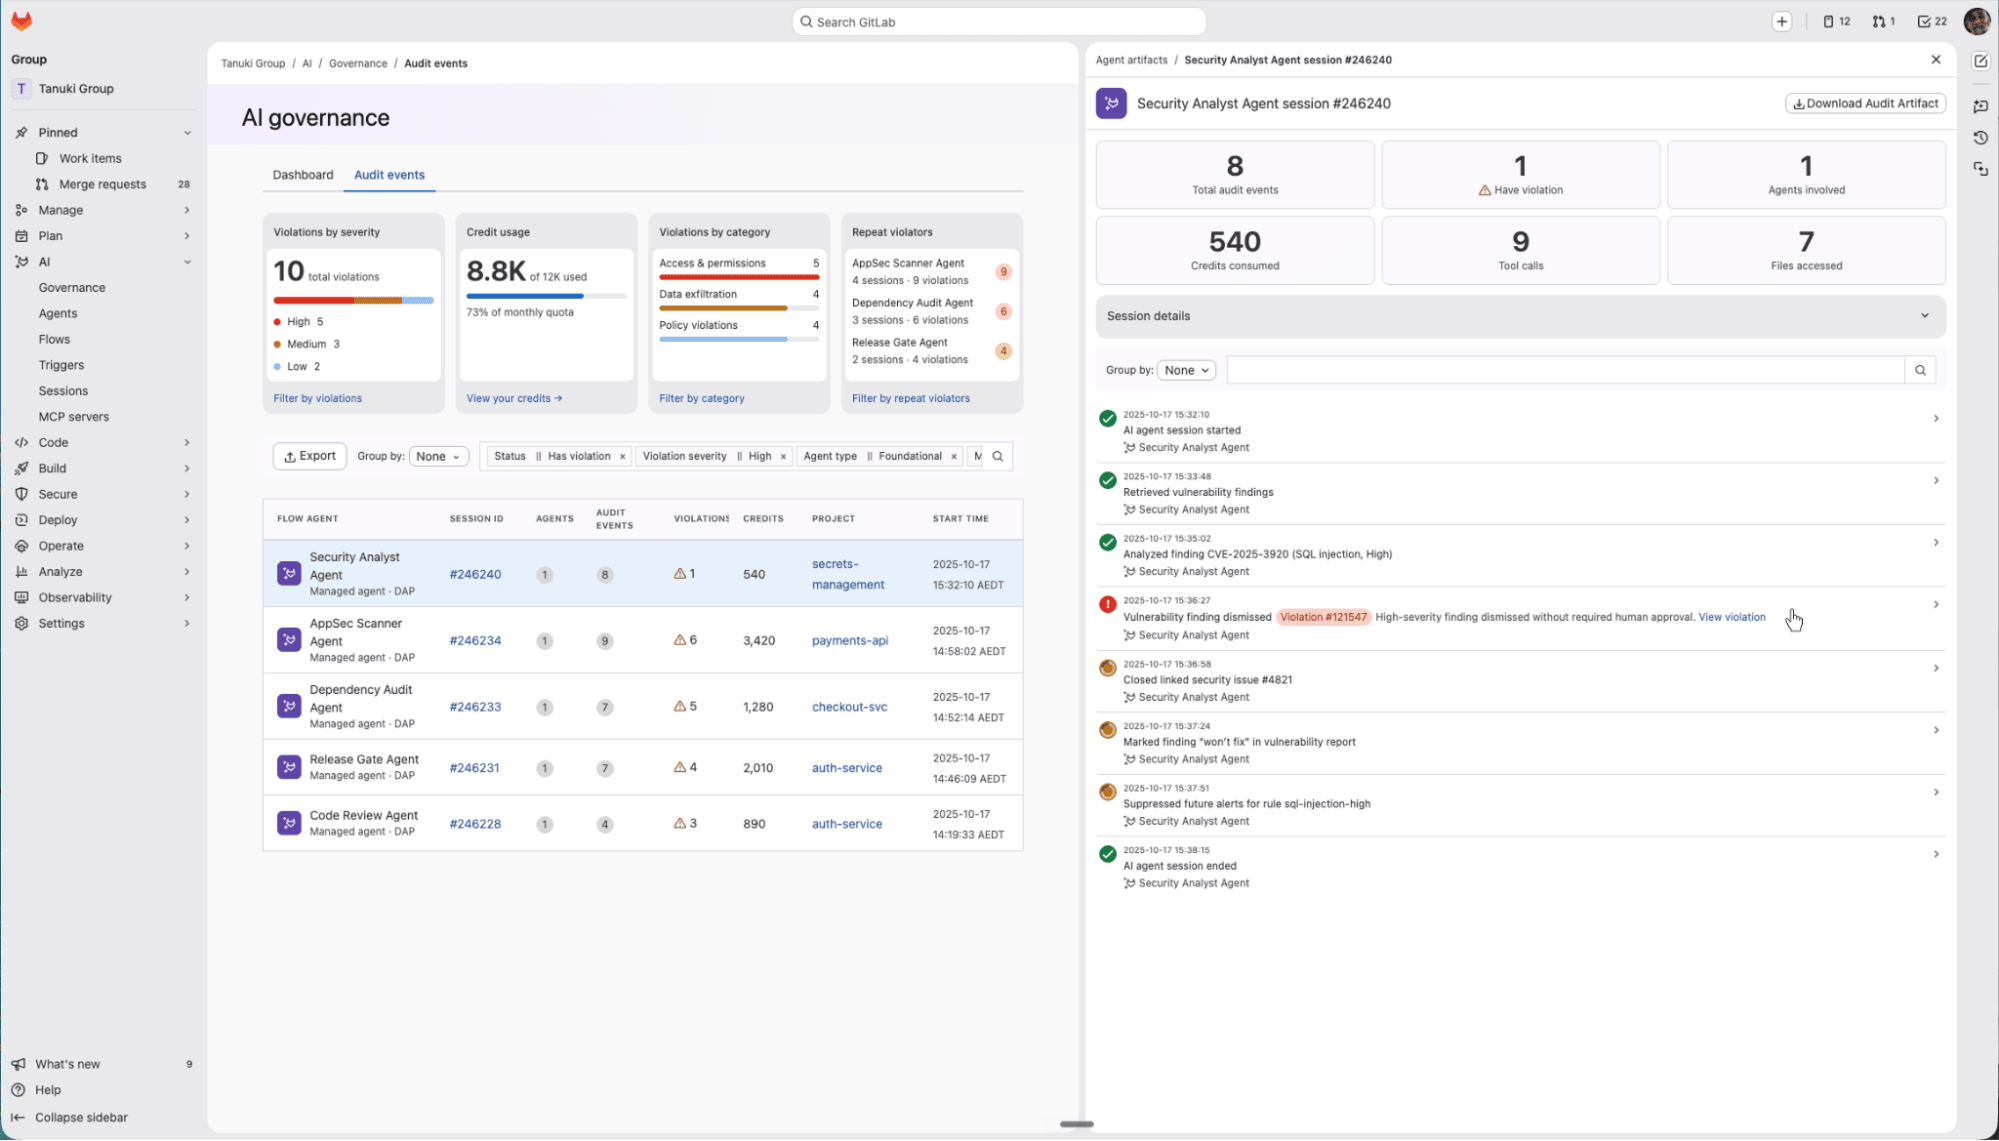
Task: Focus the session events search field
Action: (1565, 370)
